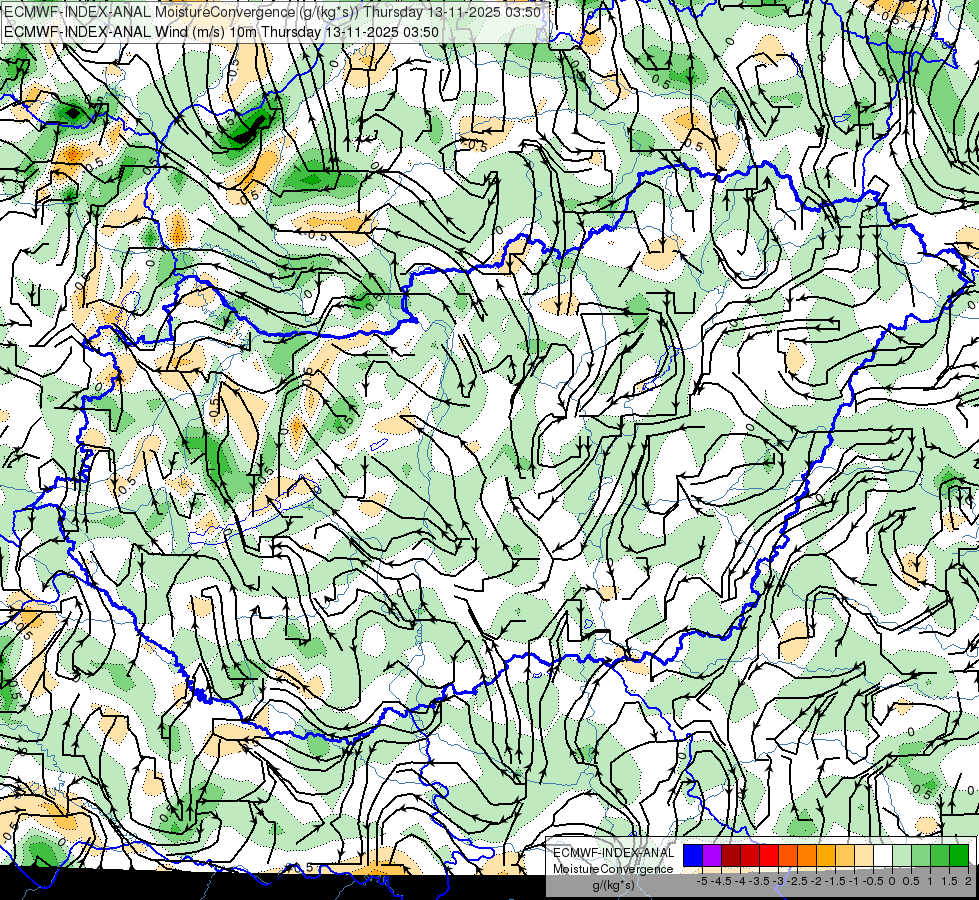Click the '-5' legend tick label
This screenshot has width=979, height=900.
point(702,881)
